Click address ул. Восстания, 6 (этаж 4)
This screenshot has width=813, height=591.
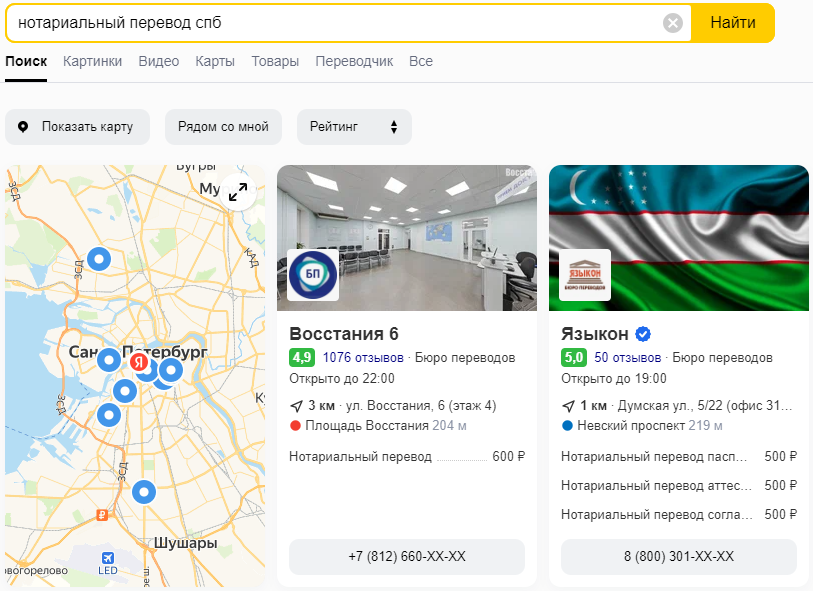point(421,405)
